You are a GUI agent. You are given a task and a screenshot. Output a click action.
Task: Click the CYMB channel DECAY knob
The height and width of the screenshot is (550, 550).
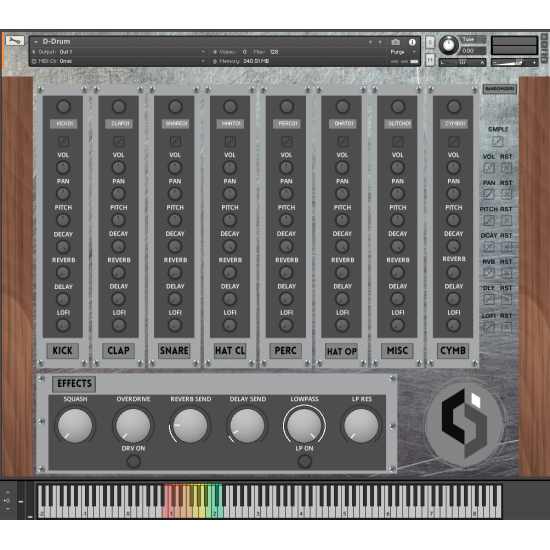click(454, 247)
